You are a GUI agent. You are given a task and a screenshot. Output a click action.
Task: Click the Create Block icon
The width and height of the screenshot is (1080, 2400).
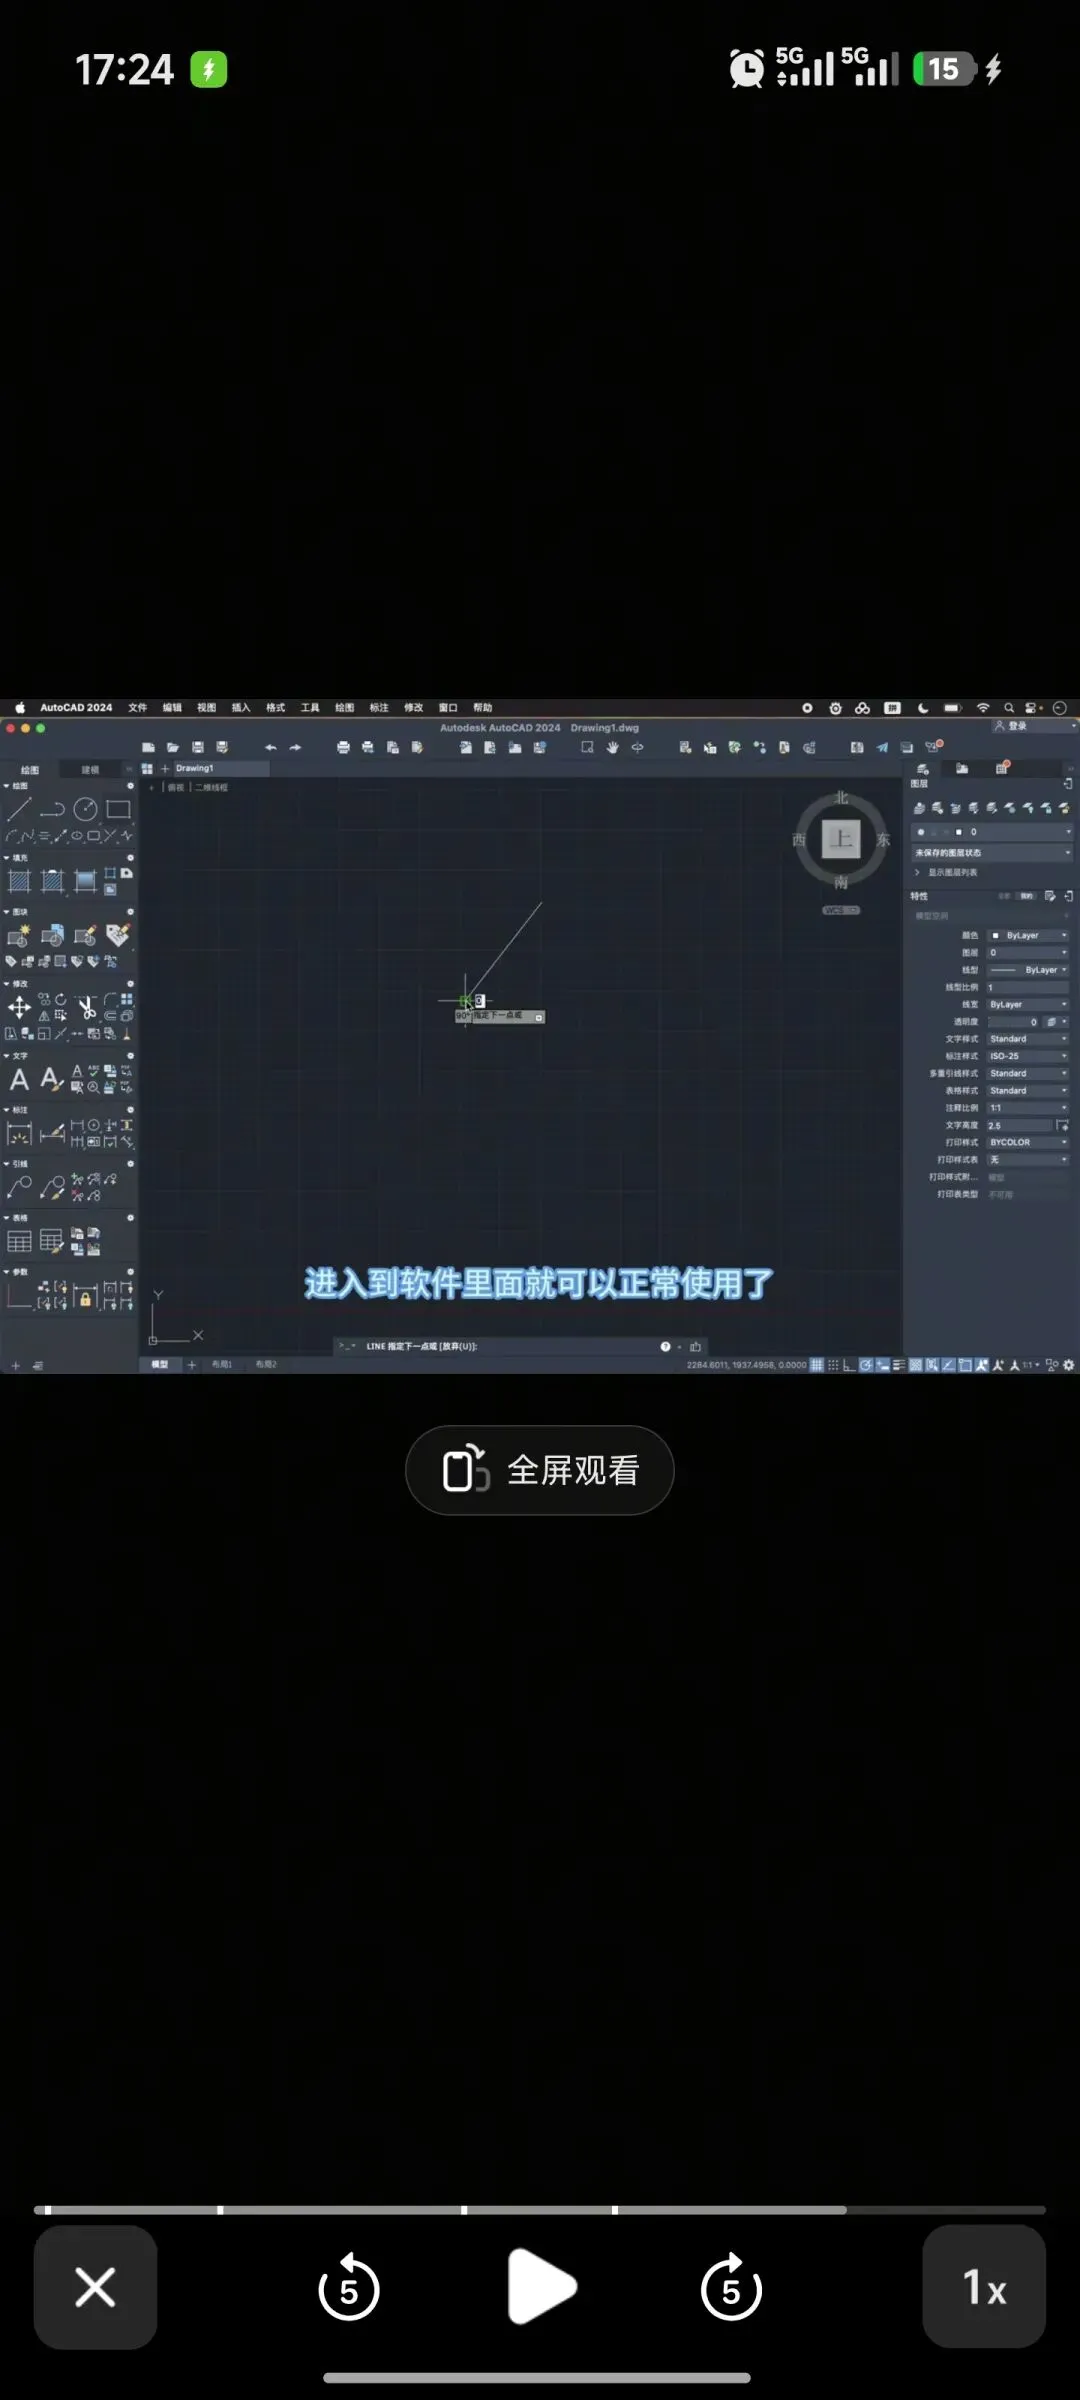tap(19, 936)
